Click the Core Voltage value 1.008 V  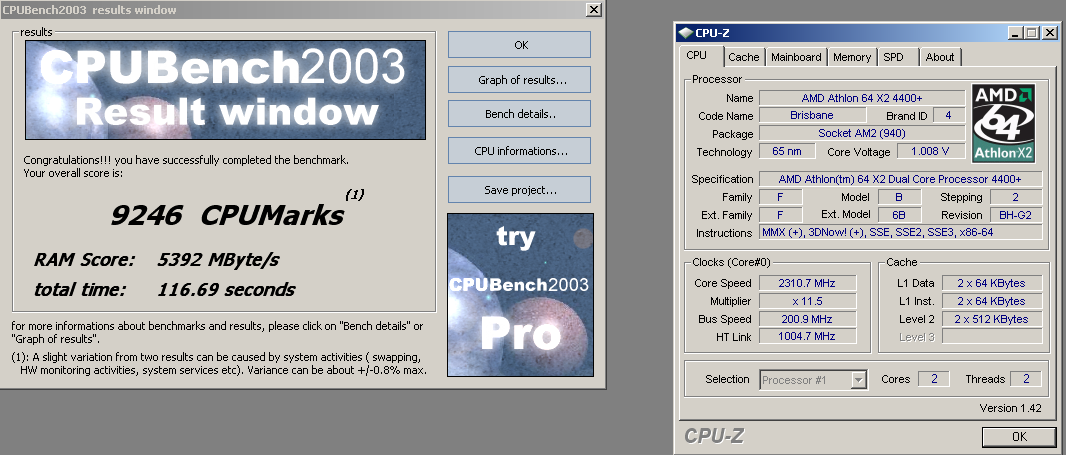click(x=931, y=152)
